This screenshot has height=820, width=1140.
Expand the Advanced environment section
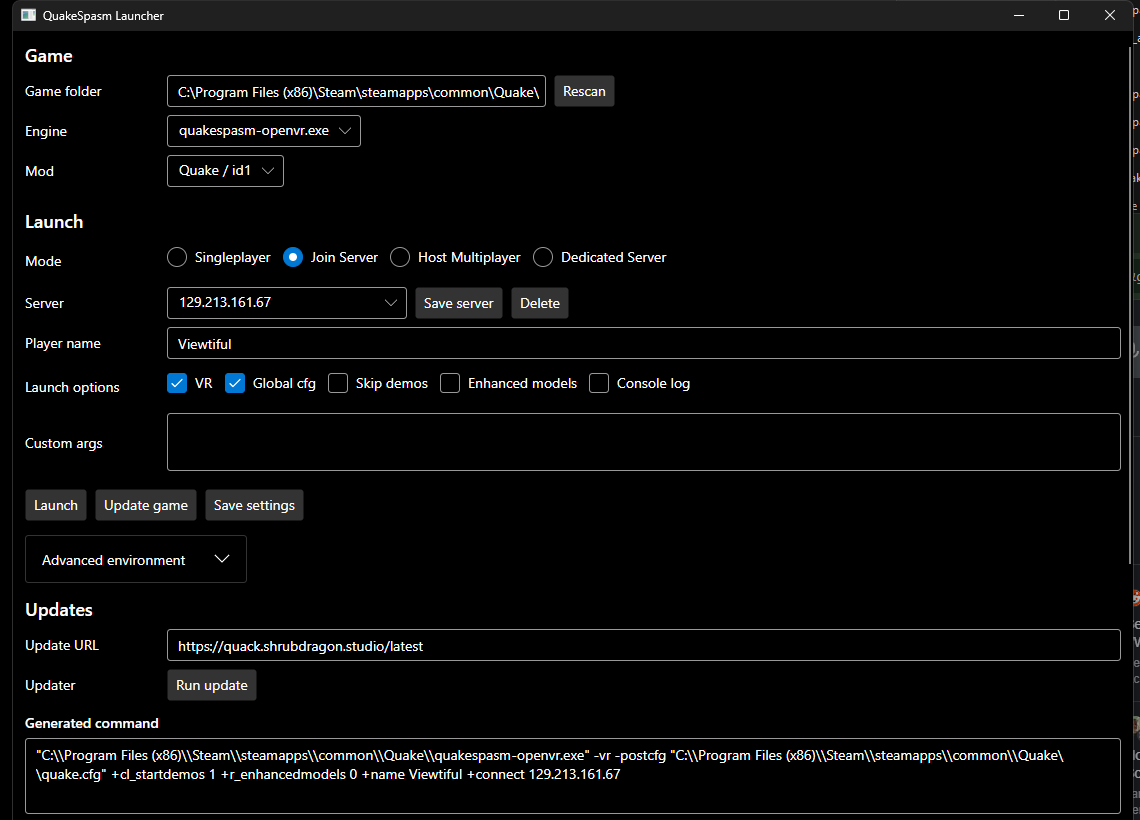tap(136, 559)
